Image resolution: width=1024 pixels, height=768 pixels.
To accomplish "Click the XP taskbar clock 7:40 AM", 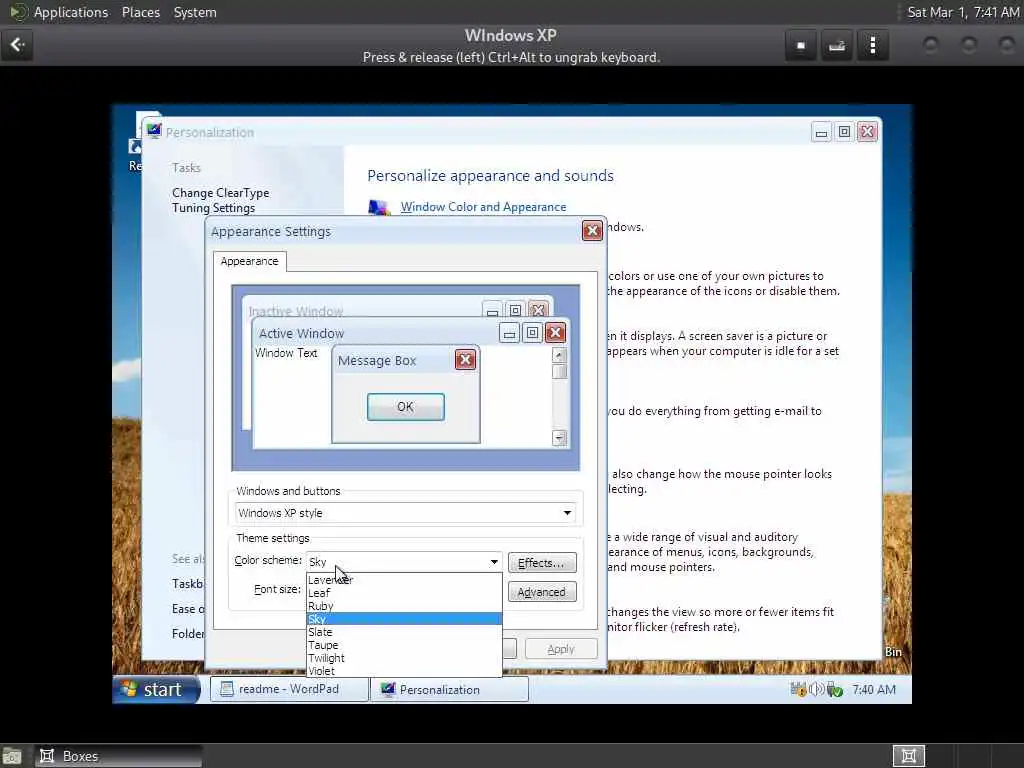I will click(x=874, y=690).
